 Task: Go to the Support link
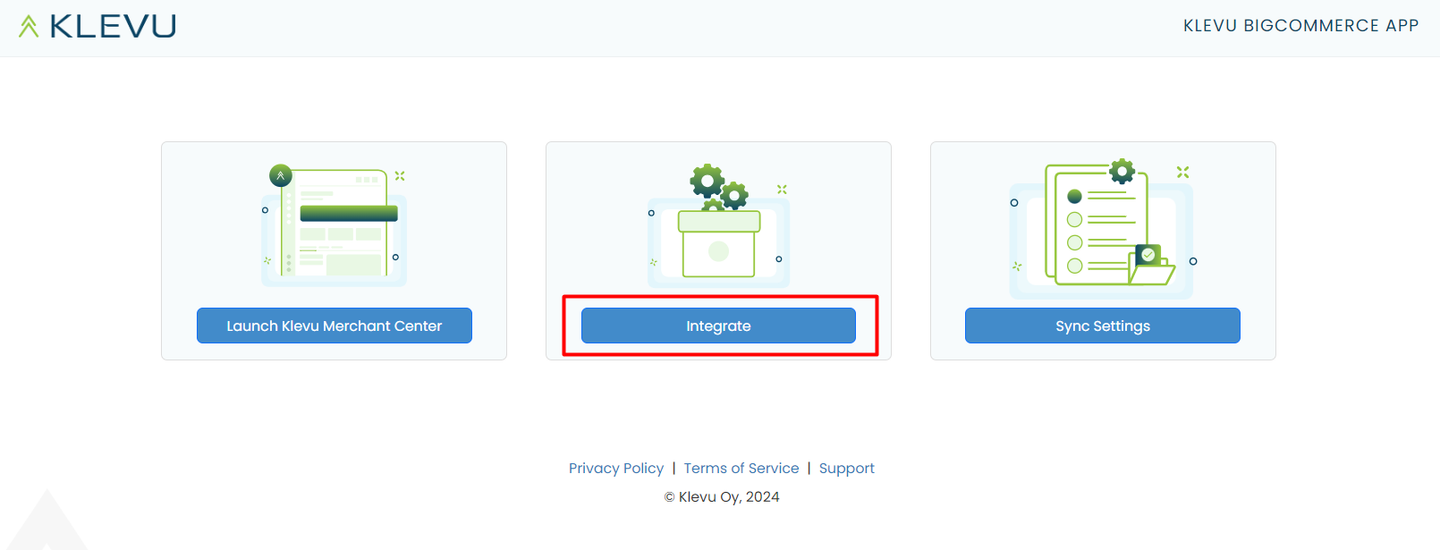[x=847, y=468]
